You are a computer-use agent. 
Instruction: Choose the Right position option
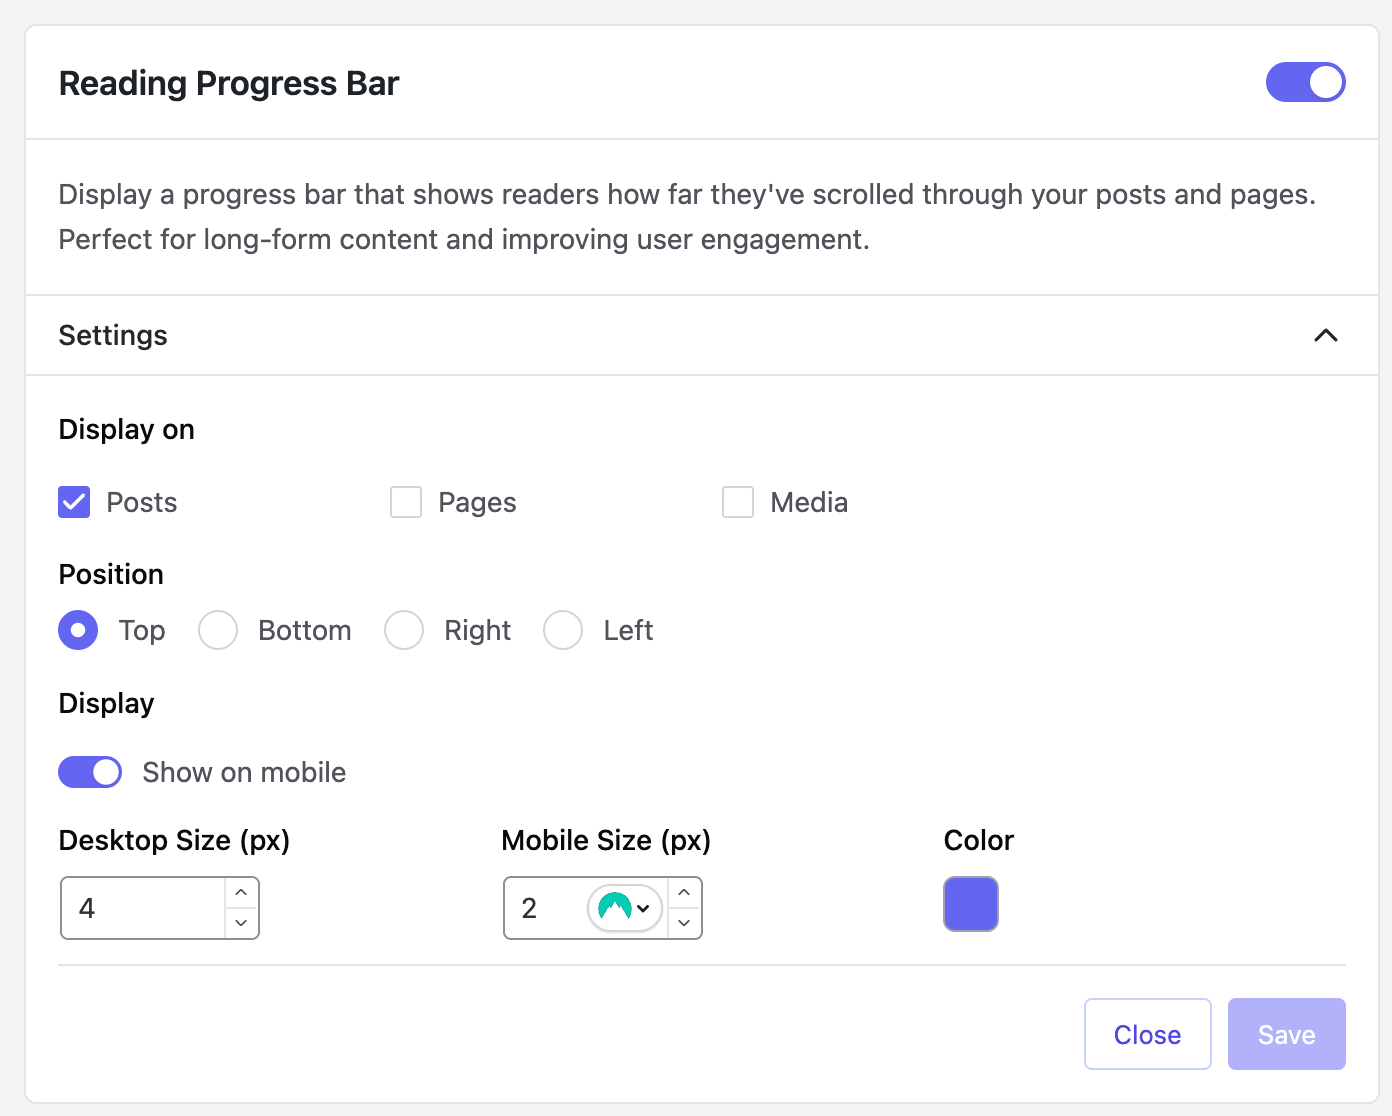click(x=404, y=630)
